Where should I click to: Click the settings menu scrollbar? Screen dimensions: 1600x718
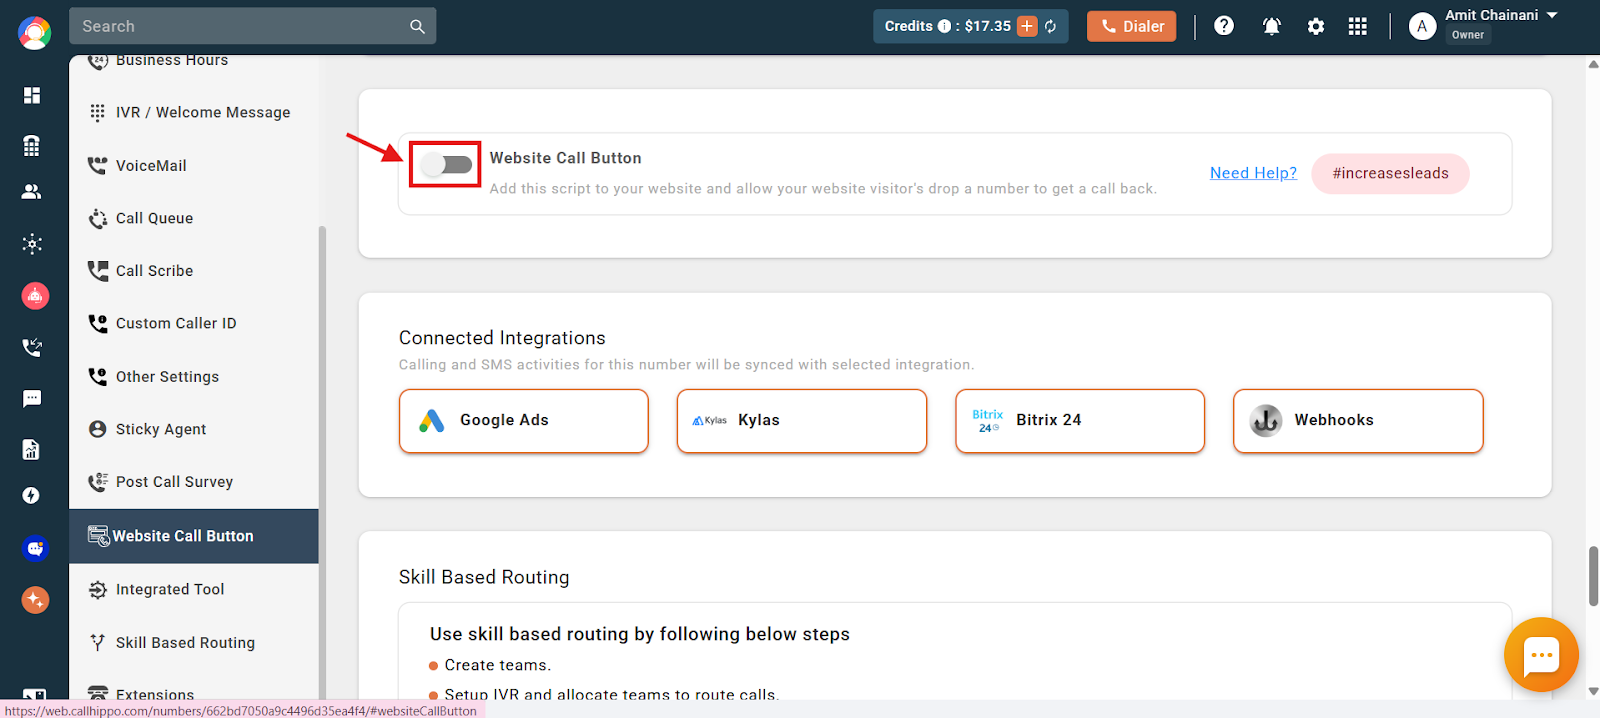pos(322,460)
